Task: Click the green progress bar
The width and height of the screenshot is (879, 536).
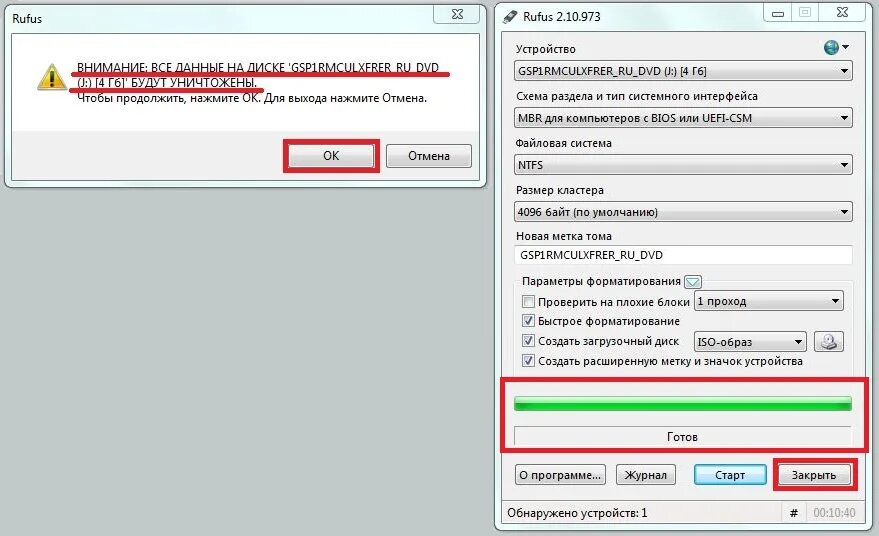Action: pos(683,403)
